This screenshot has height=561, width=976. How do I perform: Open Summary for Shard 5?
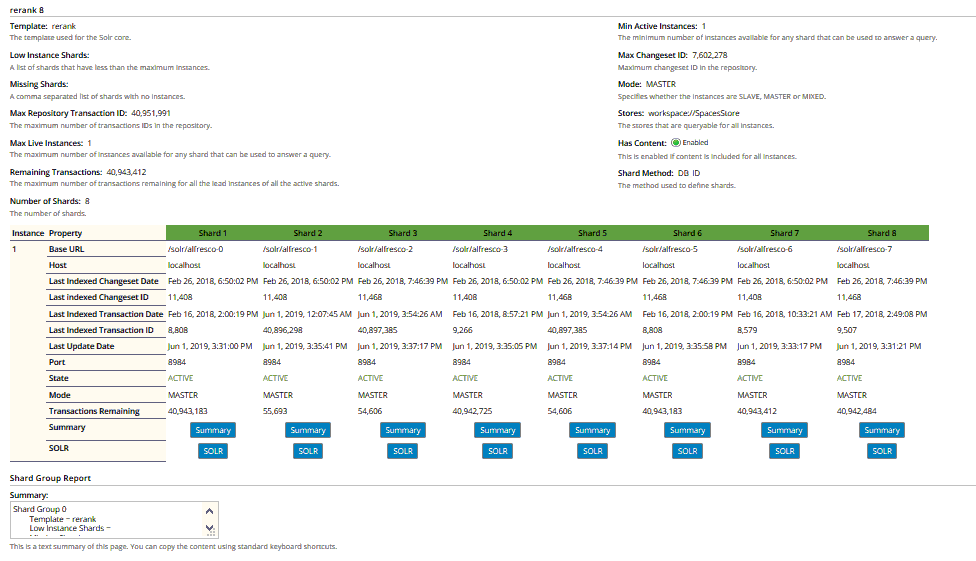click(593, 430)
